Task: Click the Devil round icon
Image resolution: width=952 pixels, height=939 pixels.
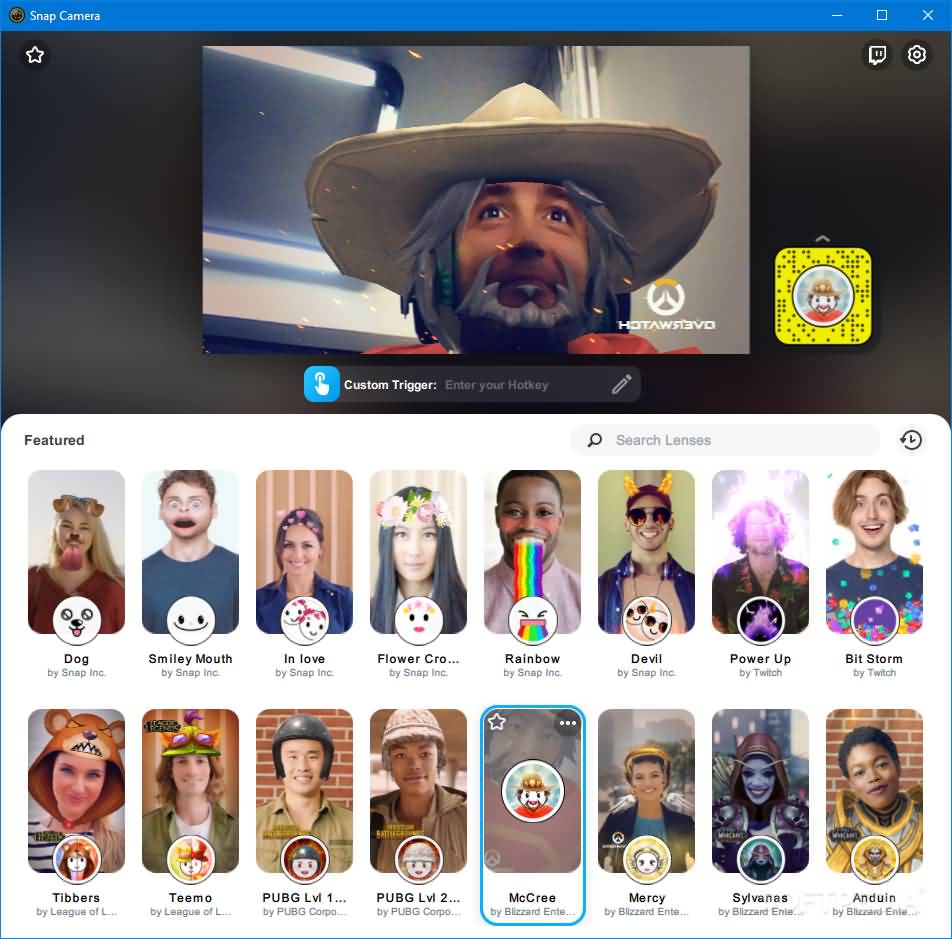Action: point(646,620)
